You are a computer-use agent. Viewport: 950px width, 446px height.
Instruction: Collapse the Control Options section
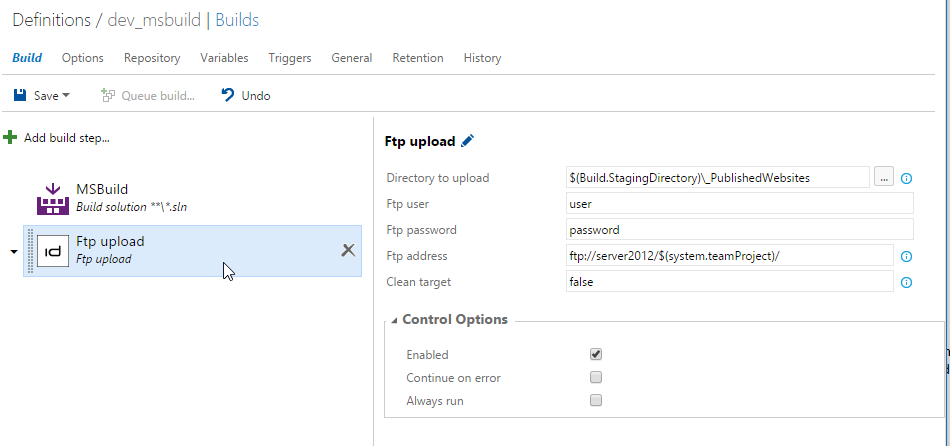click(393, 321)
